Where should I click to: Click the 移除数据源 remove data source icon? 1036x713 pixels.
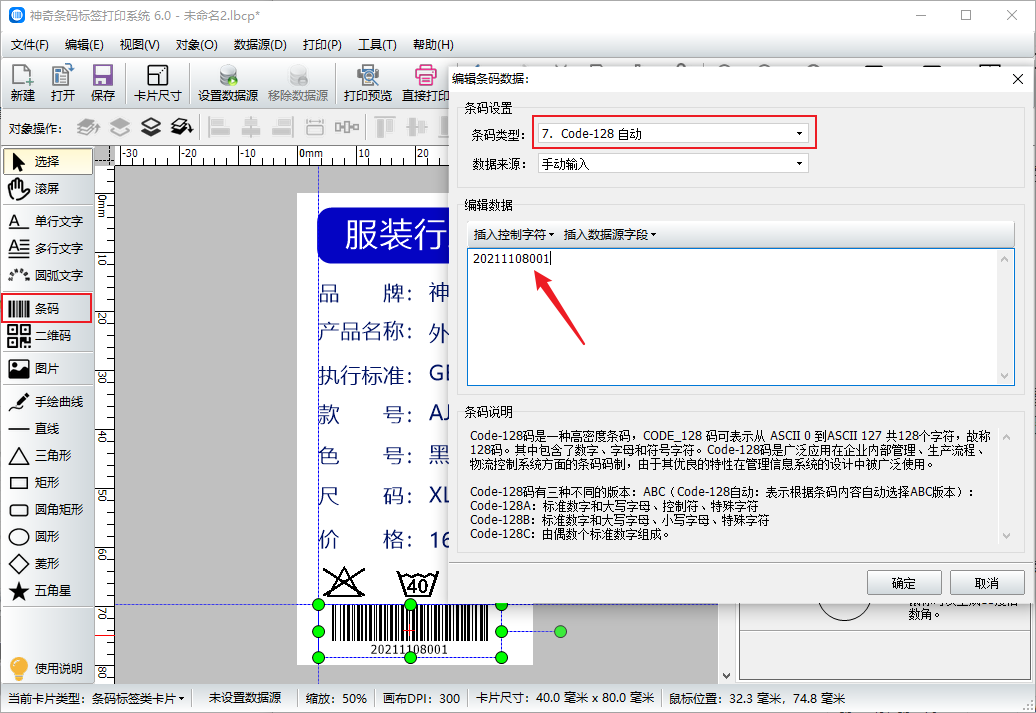pyautogui.click(x=298, y=83)
